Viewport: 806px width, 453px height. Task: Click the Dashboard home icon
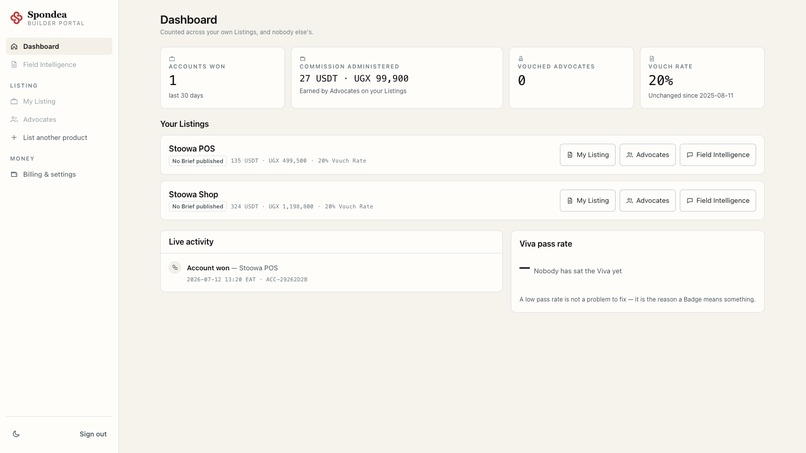(14, 46)
